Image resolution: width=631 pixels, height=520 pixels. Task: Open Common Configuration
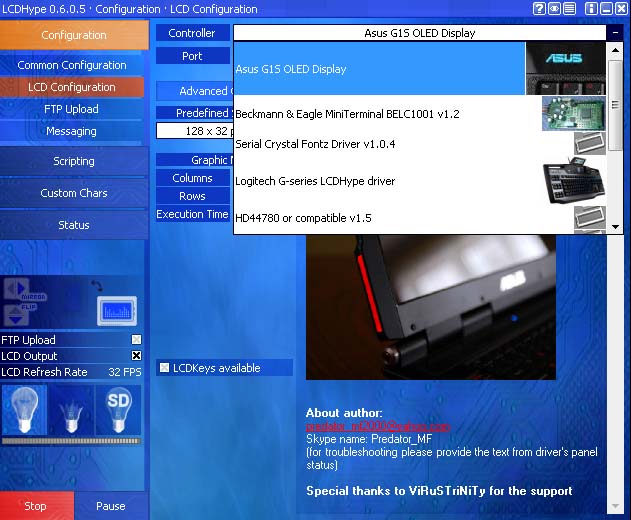point(72,65)
